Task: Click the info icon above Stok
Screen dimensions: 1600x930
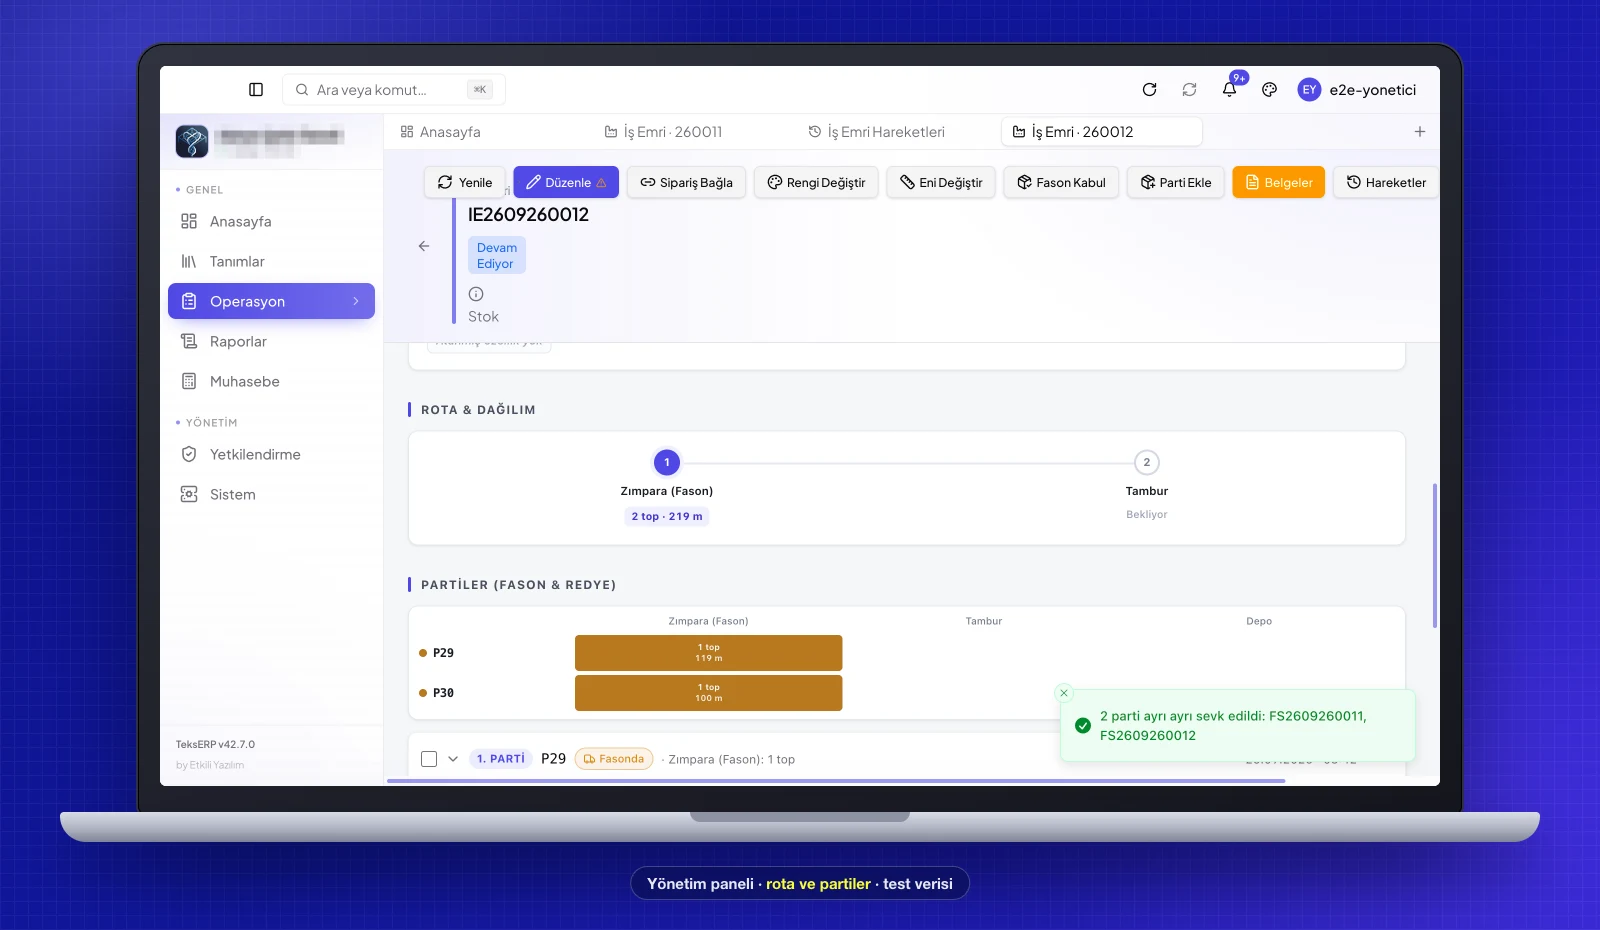Action: (476, 294)
